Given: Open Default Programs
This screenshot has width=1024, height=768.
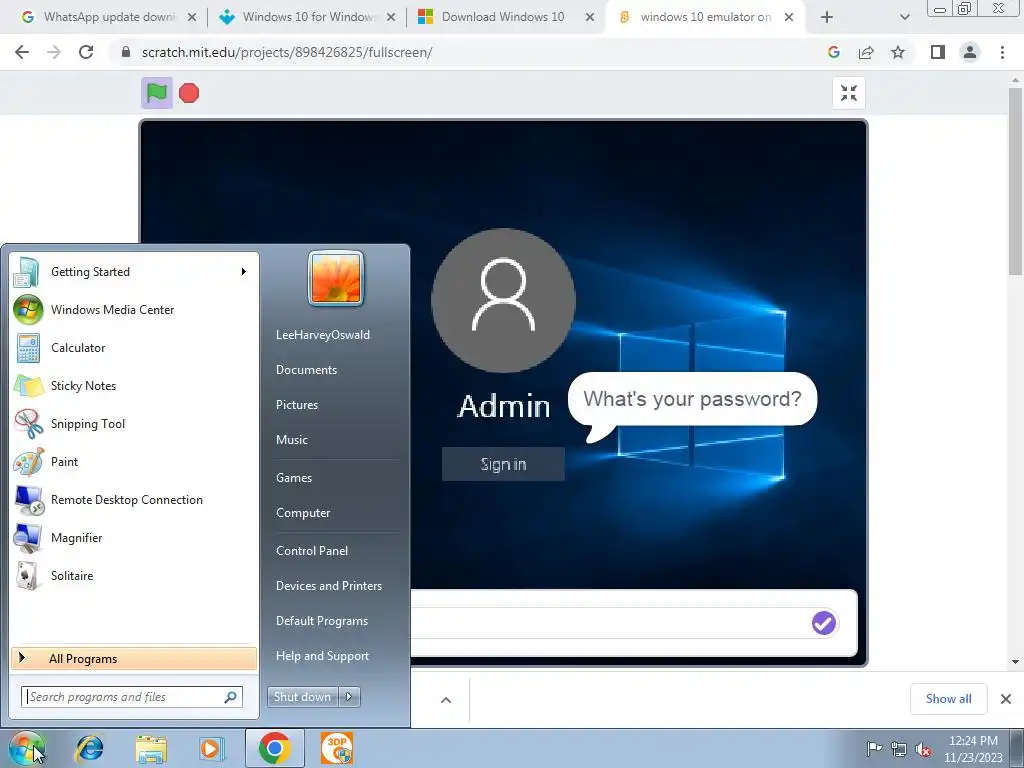Looking at the screenshot, I should (321, 621).
